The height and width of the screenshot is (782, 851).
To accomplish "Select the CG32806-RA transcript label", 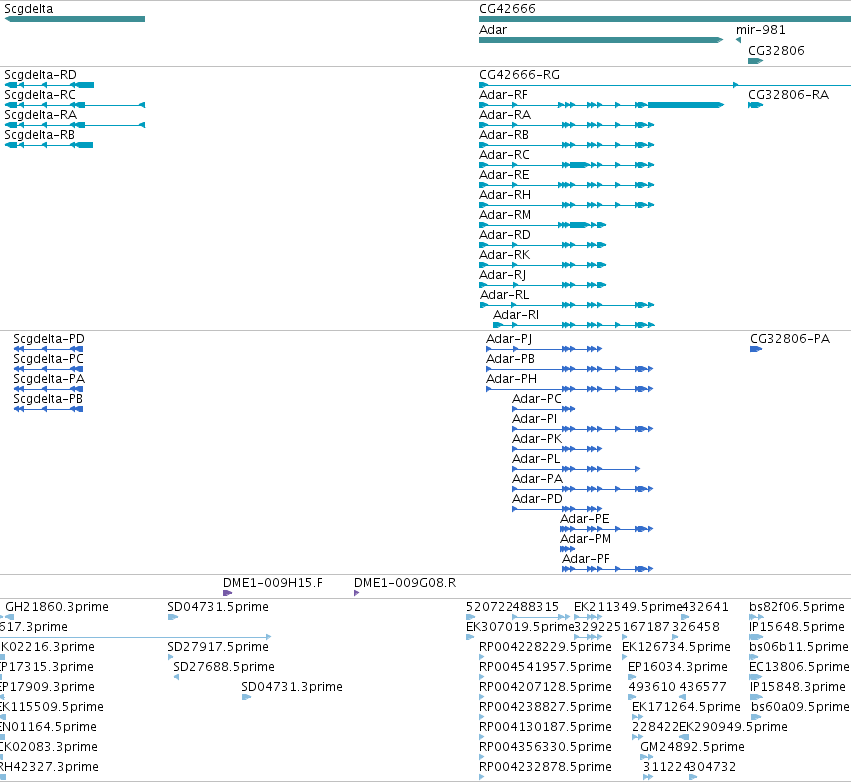I will [788, 95].
